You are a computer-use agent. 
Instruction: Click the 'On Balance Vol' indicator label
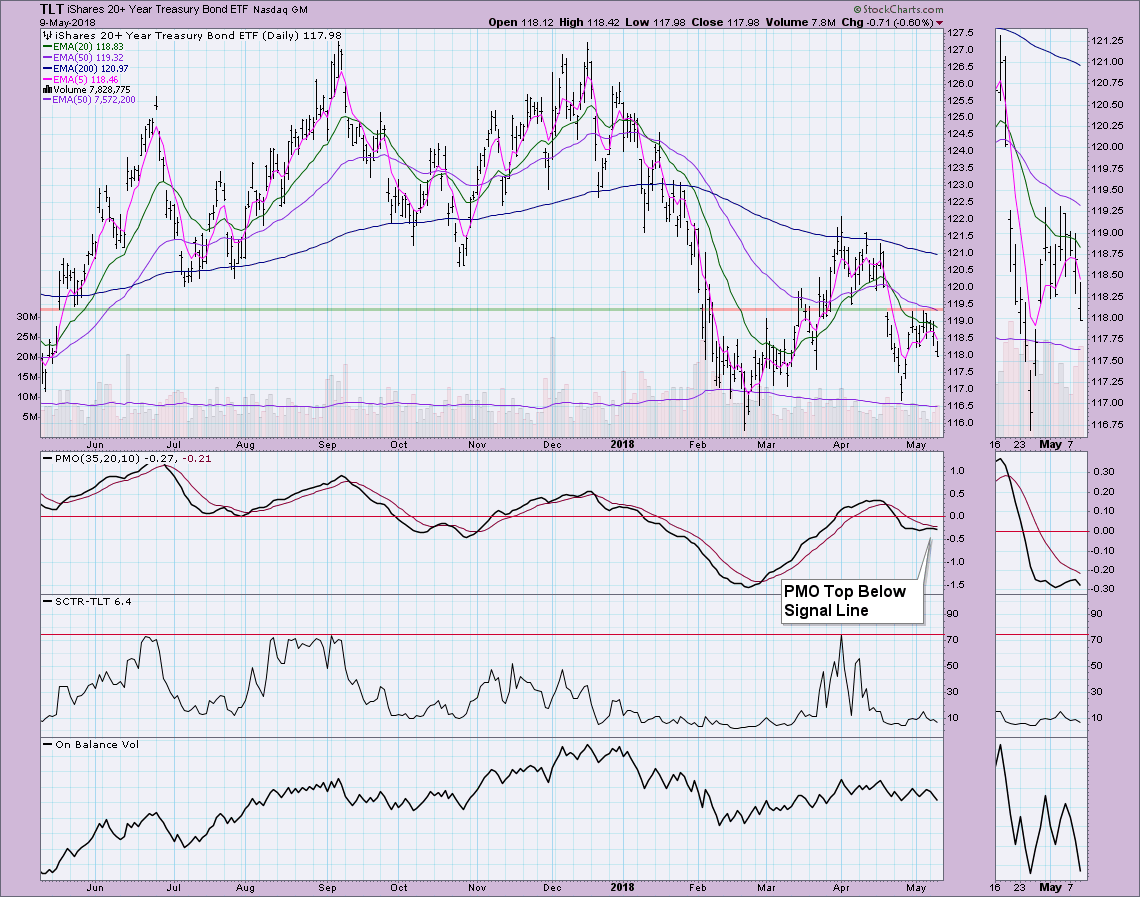pyautogui.click(x=97, y=744)
